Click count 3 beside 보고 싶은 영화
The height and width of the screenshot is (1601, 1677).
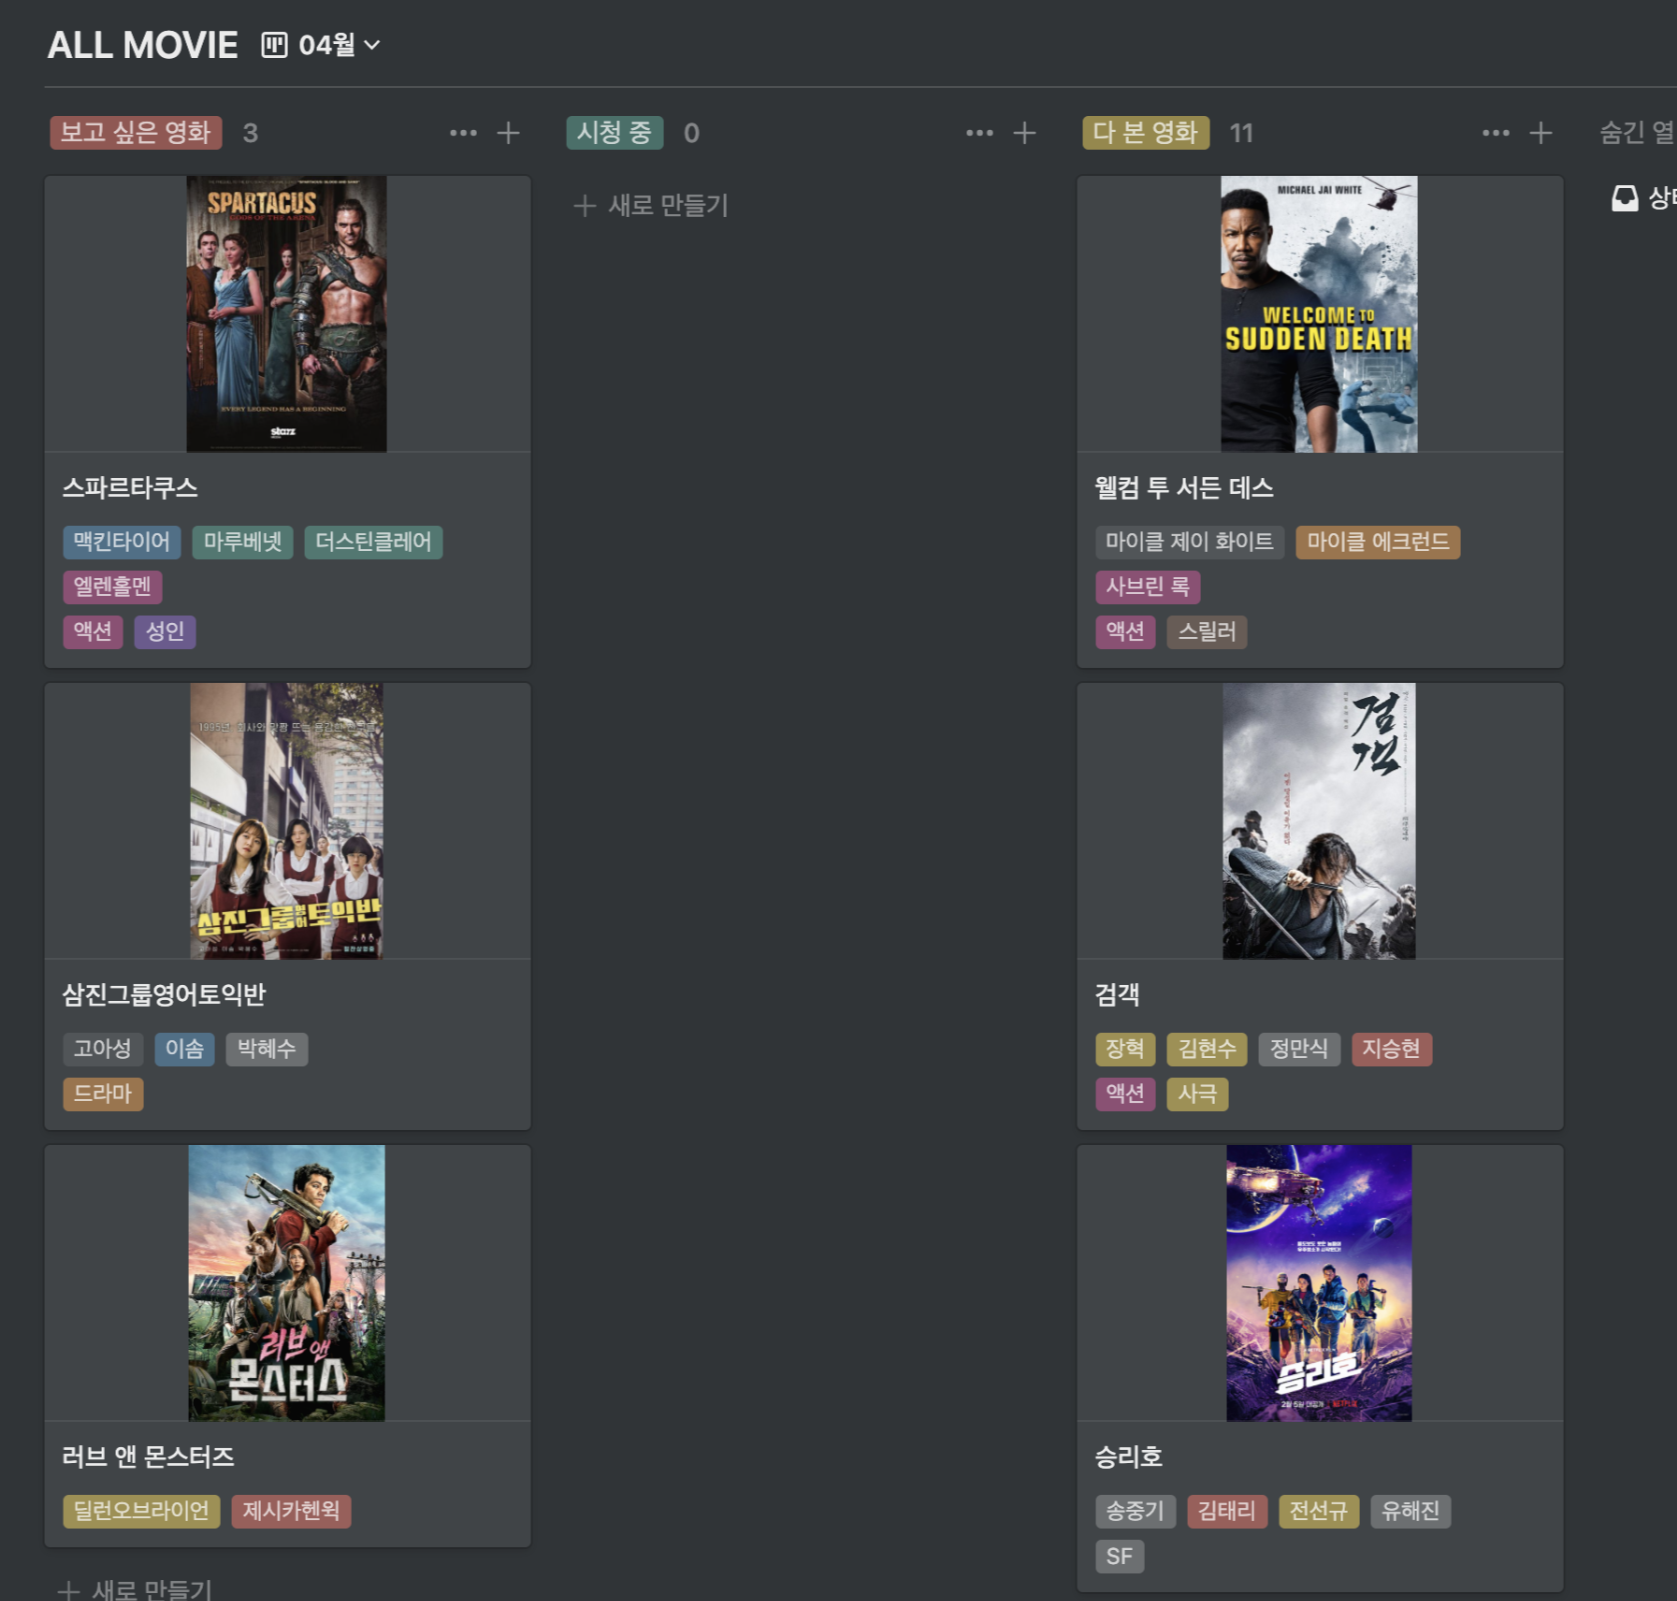[x=251, y=133]
